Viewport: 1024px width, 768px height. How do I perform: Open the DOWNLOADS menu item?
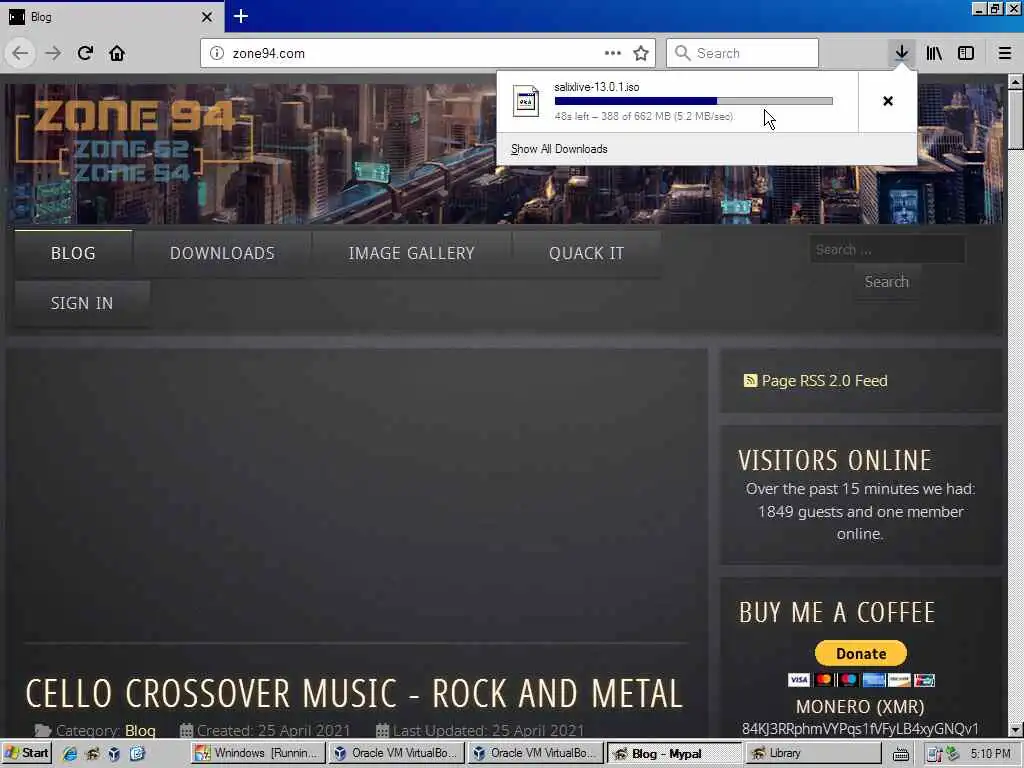point(222,253)
